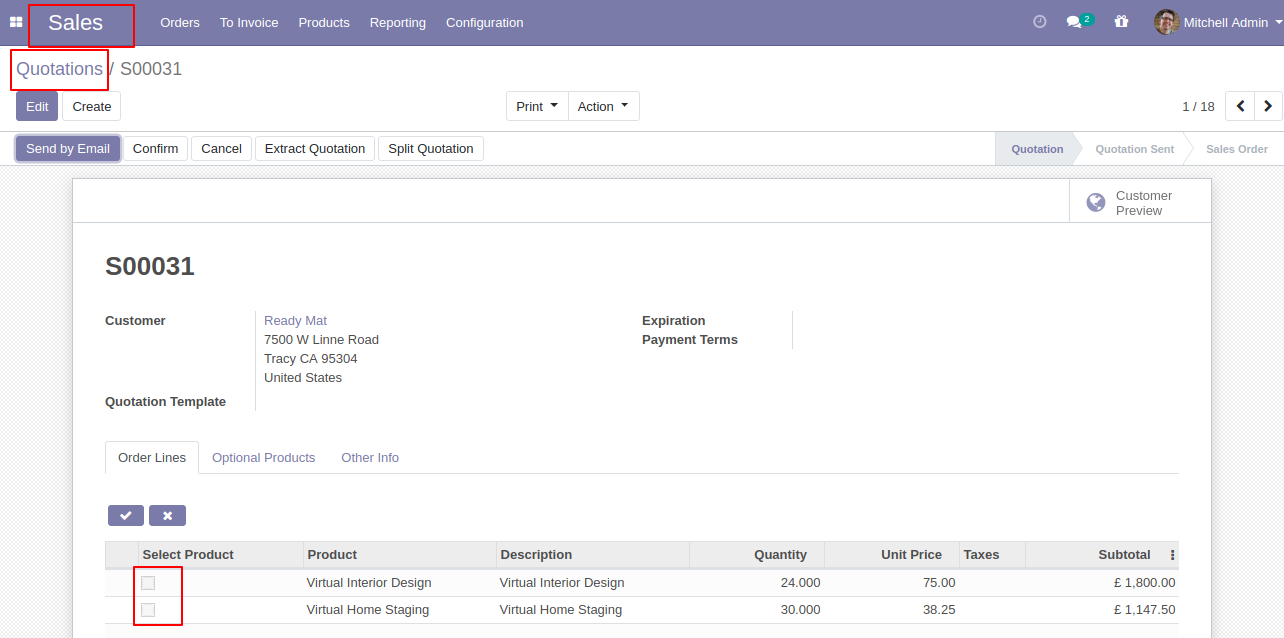Select Quotation status stage
This screenshot has width=1284, height=638.
click(x=1037, y=149)
